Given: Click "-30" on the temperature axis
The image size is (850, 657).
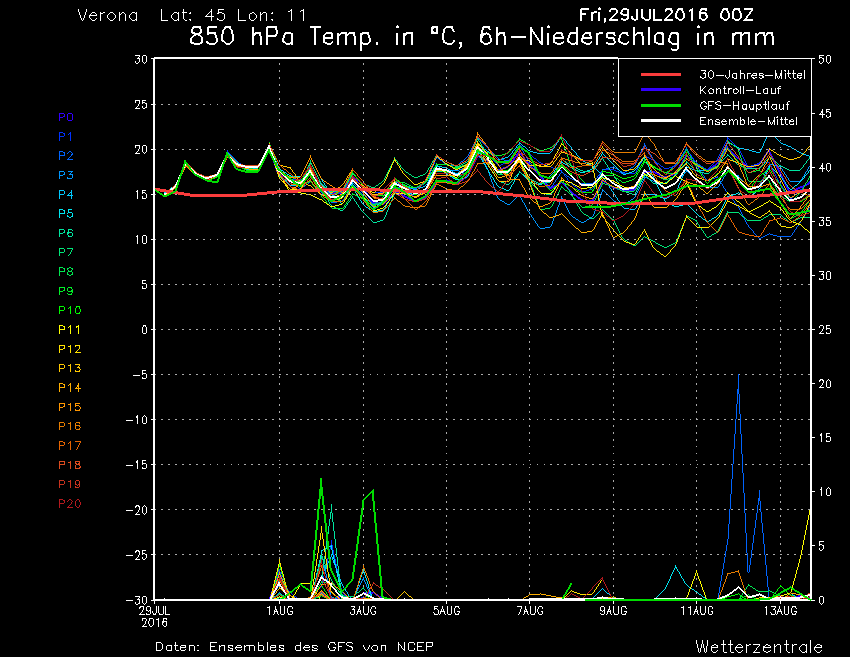Looking at the screenshot, I should (x=137, y=600).
